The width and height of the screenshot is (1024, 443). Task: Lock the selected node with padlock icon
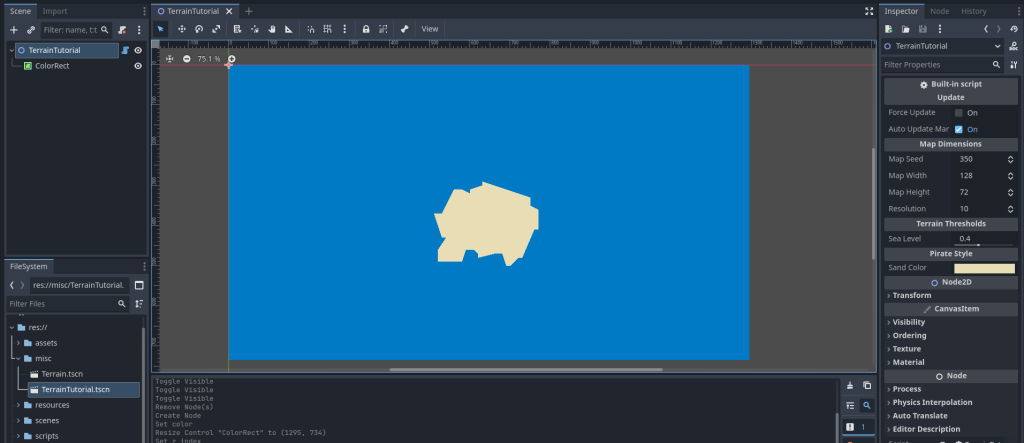(x=366, y=29)
